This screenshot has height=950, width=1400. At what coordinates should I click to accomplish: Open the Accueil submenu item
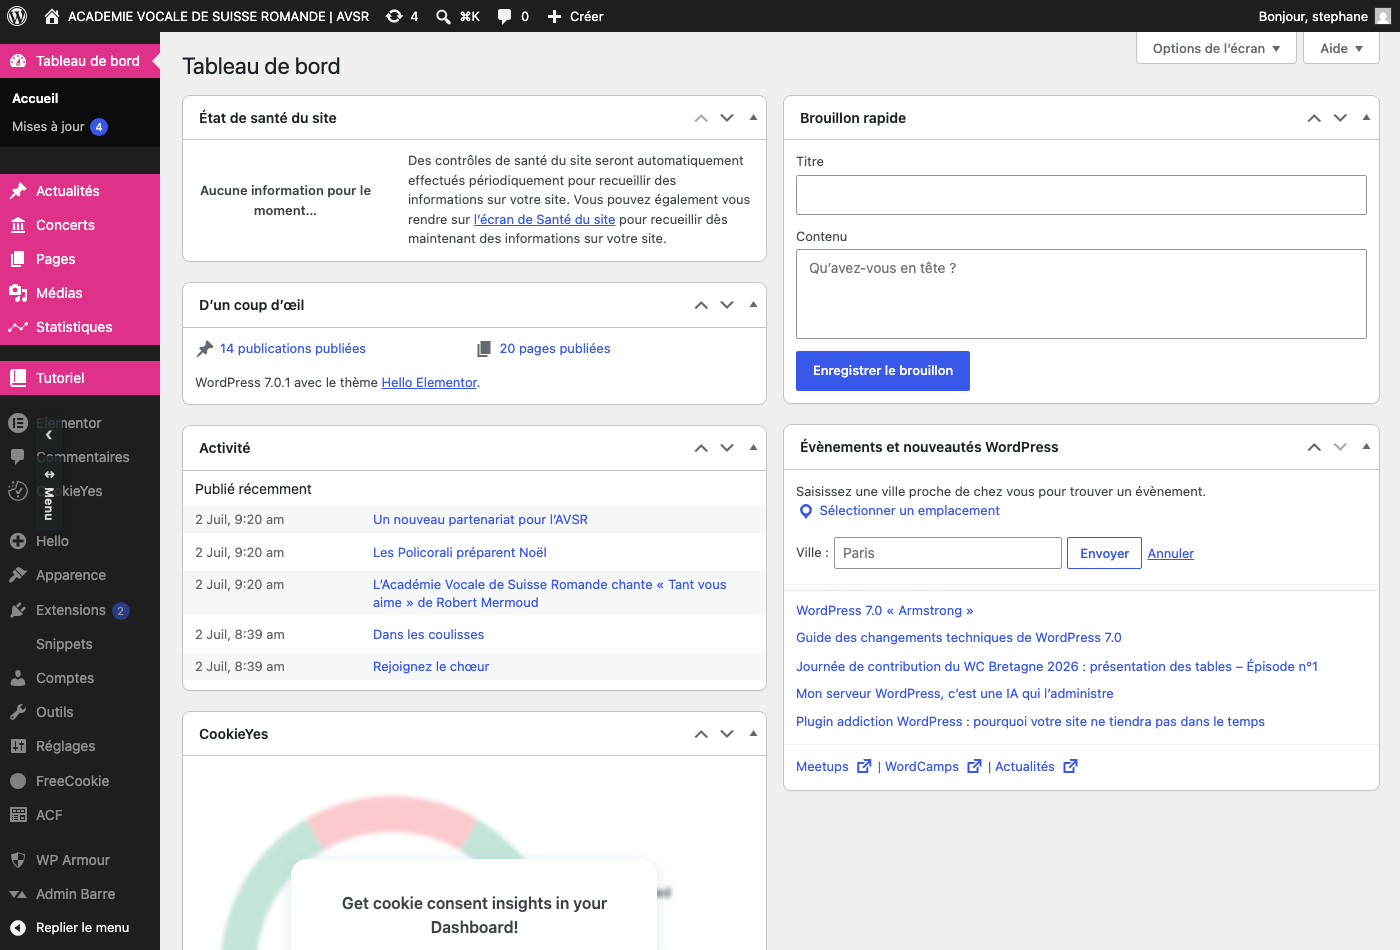click(80, 98)
